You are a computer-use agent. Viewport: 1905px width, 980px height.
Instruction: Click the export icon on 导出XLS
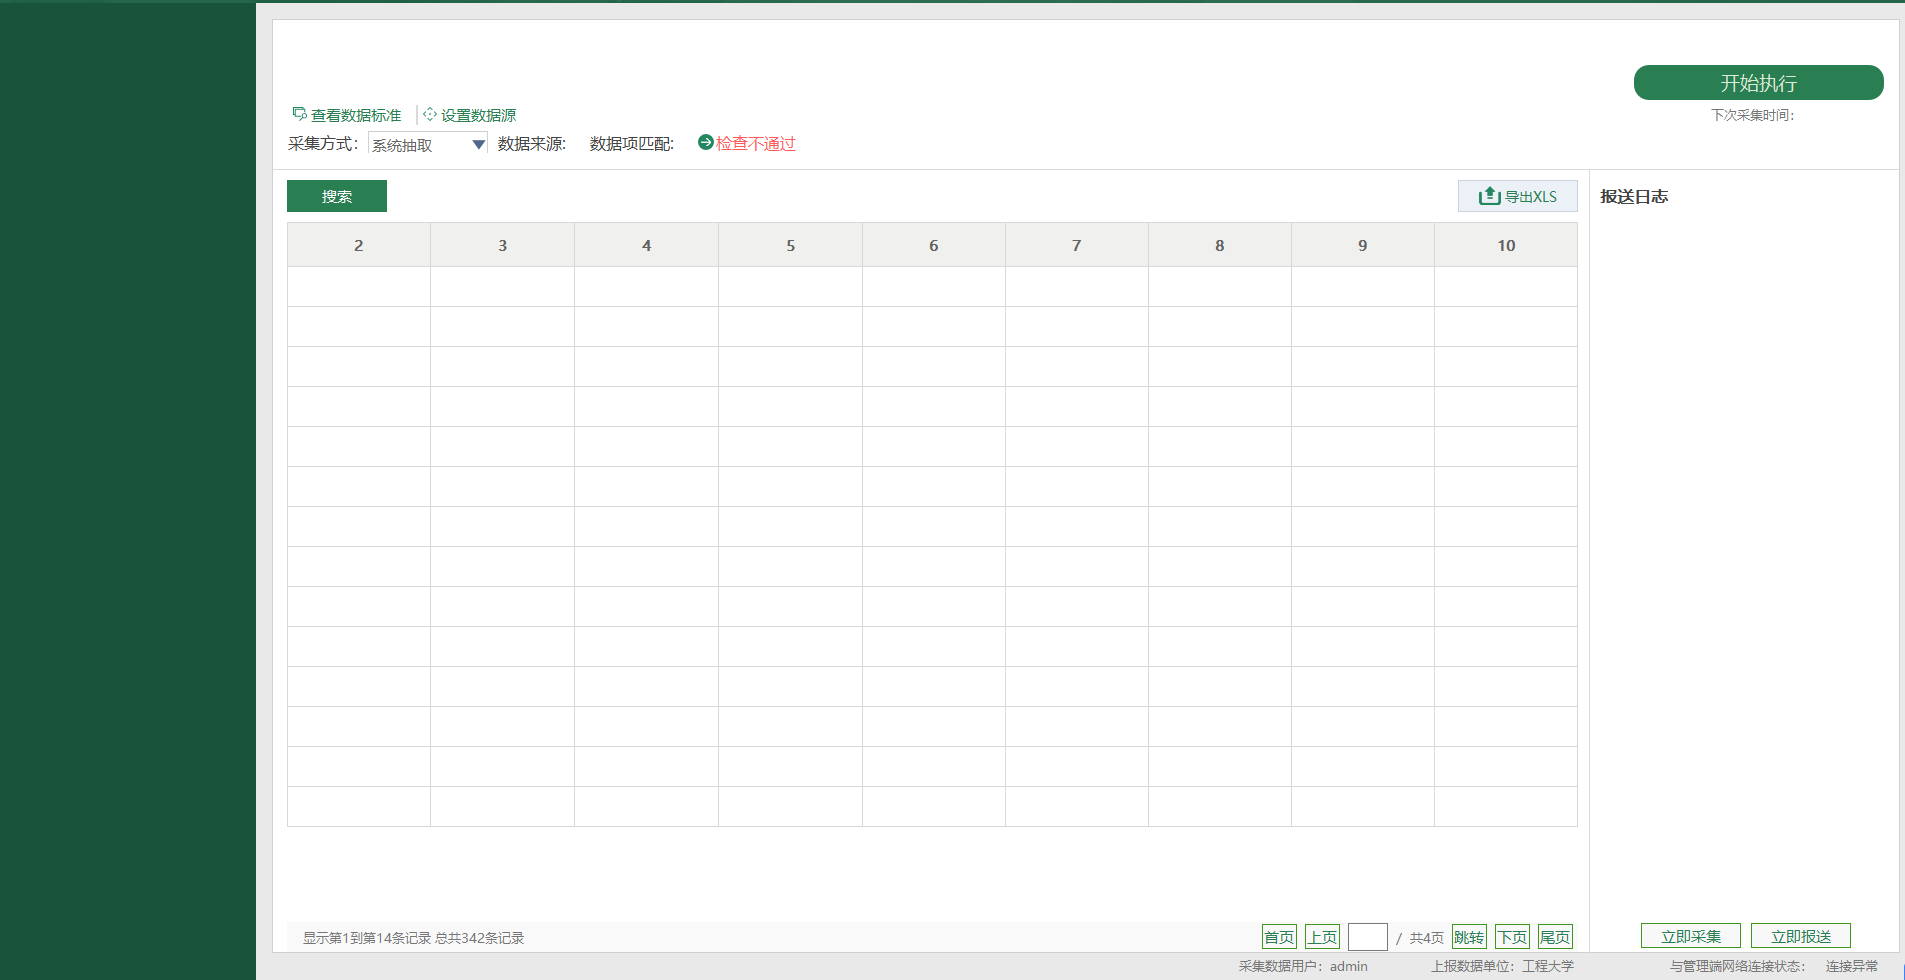pyautogui.click(x=1489, y=196)
